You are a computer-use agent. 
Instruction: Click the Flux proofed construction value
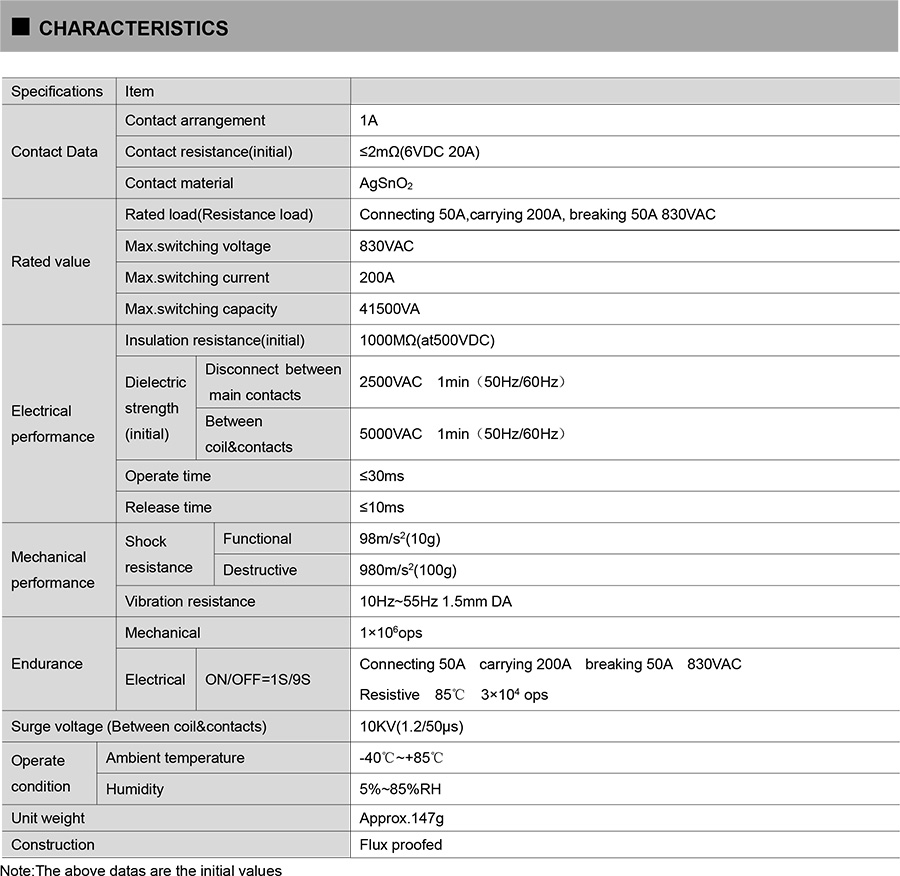(x=401, y=845)
